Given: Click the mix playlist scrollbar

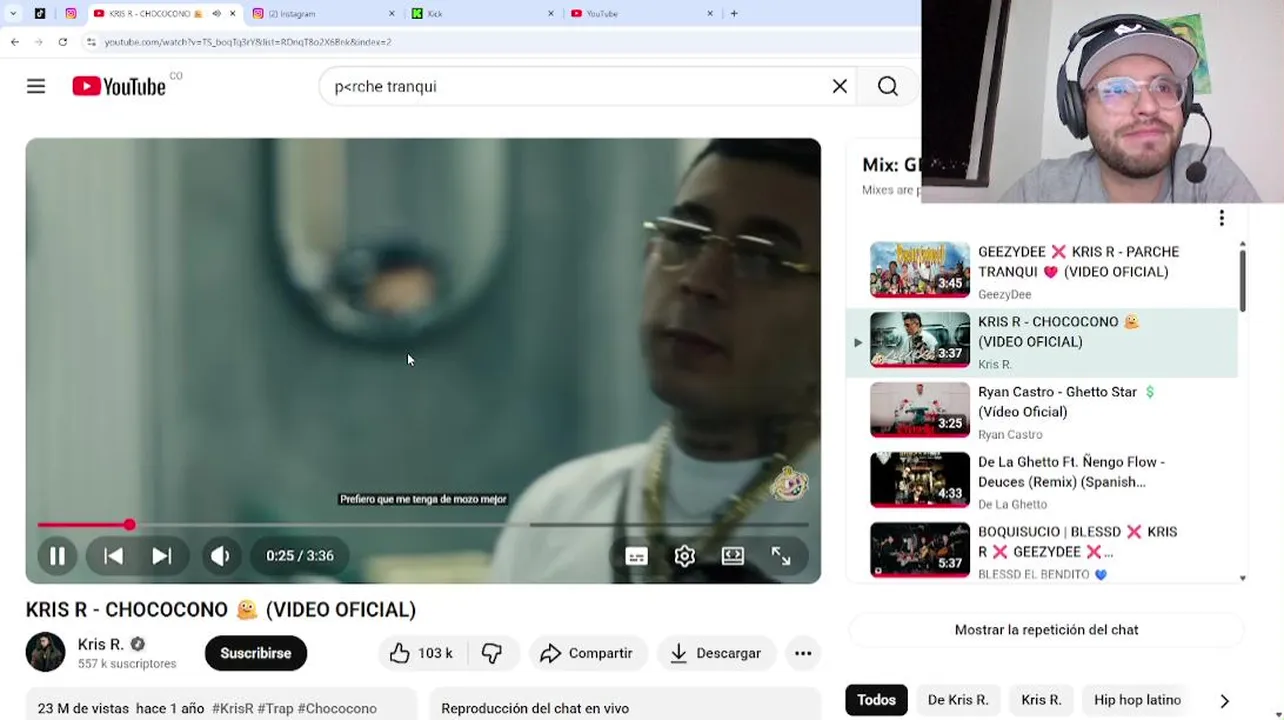Looking at the screenshot, I should (1243, 280).
